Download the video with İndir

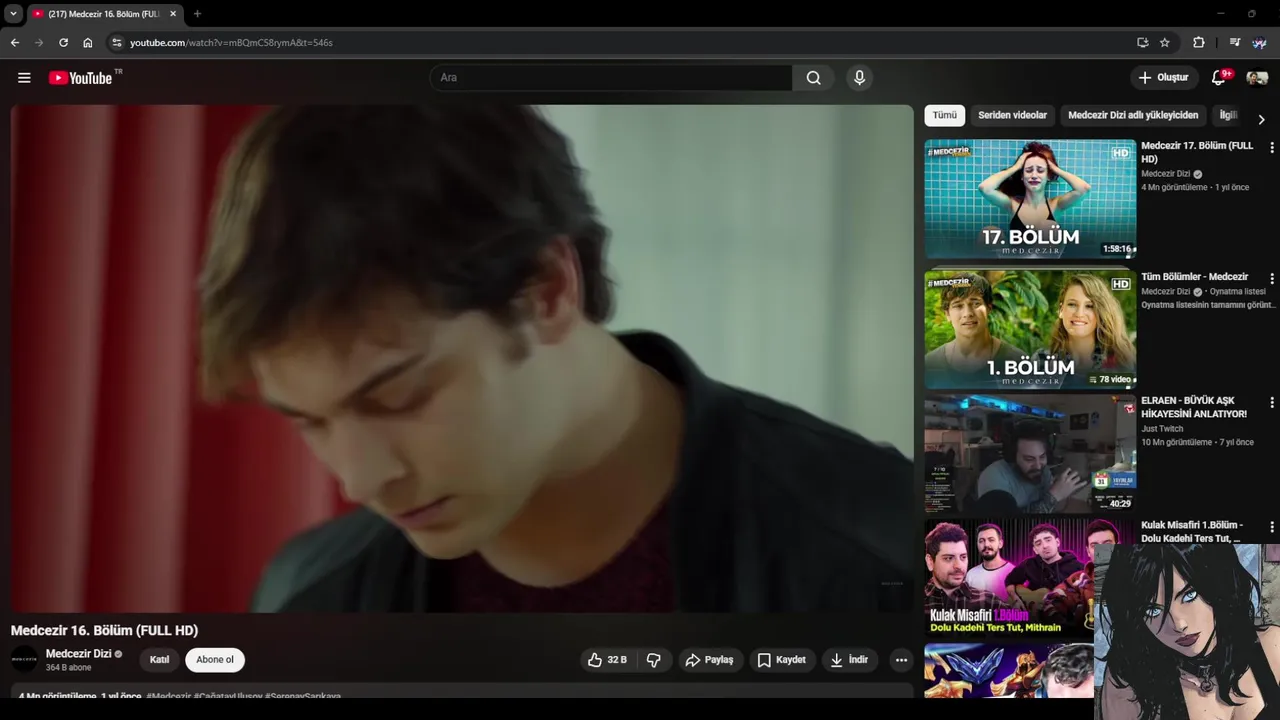pos(849,660)
